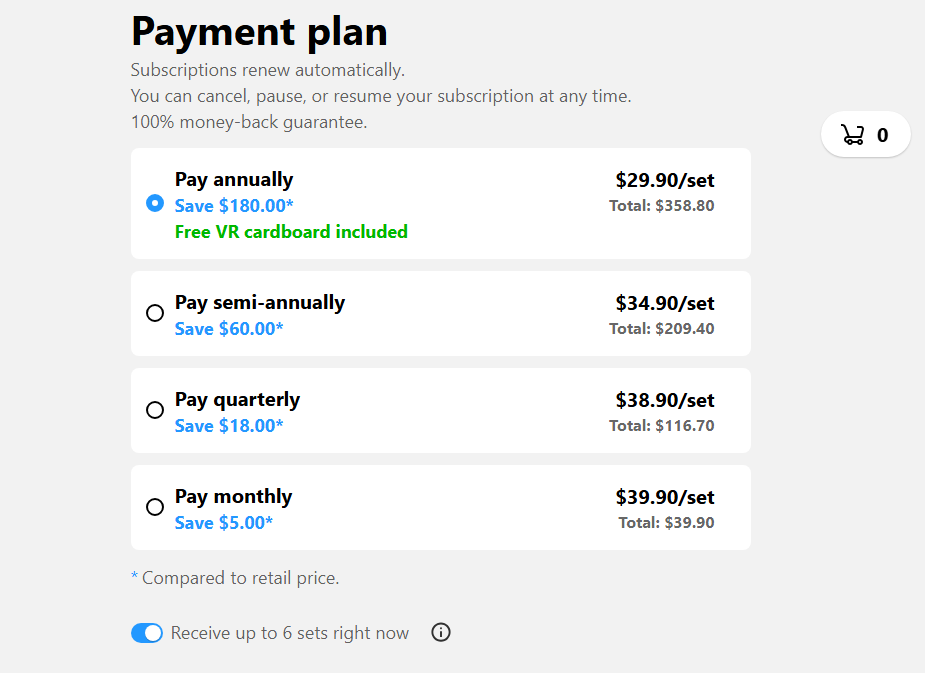Open the shopping cart icon

852,134
